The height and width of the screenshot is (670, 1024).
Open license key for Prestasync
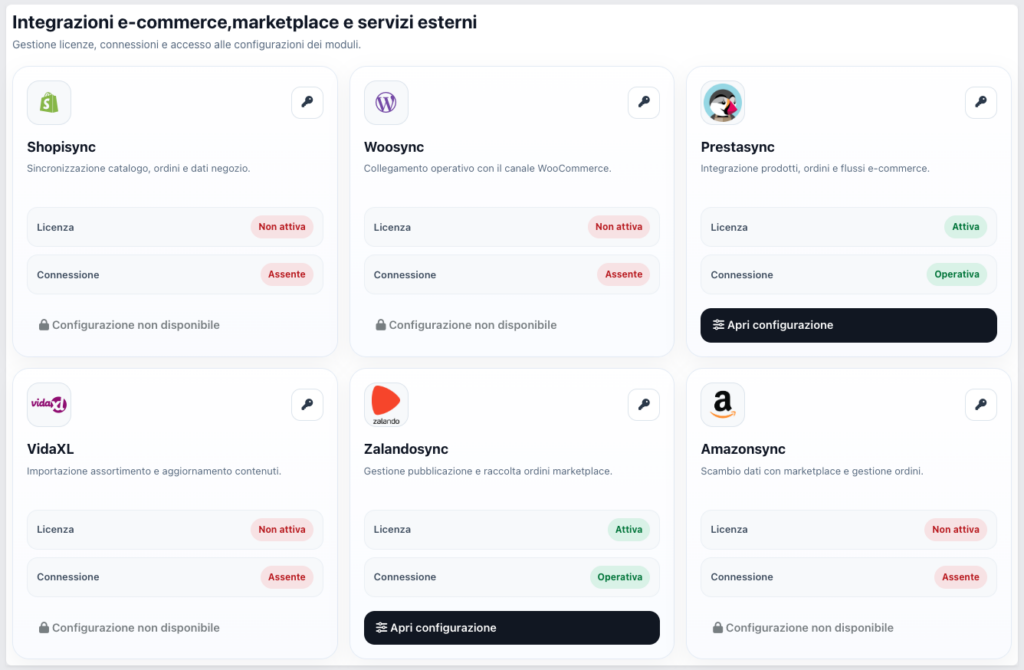click(x=981, y=102)
